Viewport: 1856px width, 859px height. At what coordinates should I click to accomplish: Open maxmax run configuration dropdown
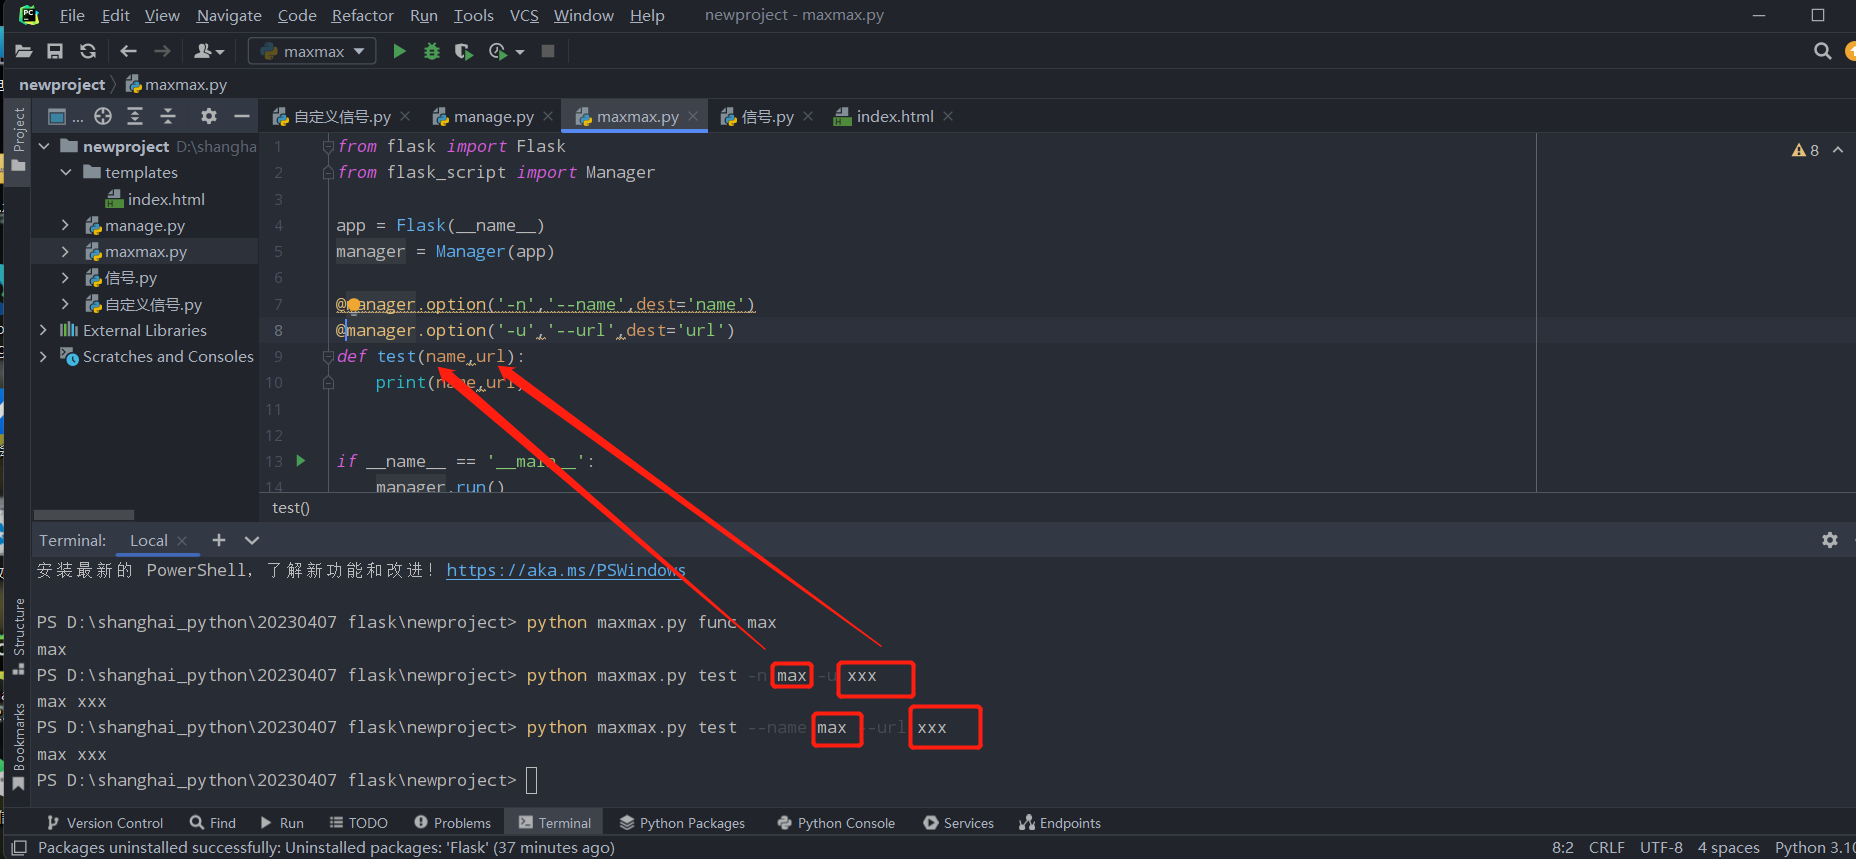point(312,51)
